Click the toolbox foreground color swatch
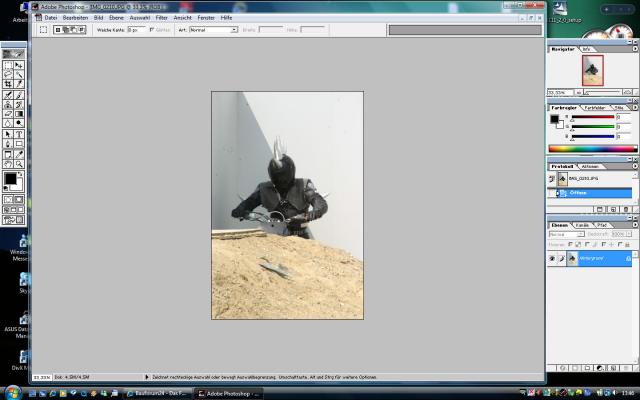This screenshot has height=400, width=640. click(10, 178)
